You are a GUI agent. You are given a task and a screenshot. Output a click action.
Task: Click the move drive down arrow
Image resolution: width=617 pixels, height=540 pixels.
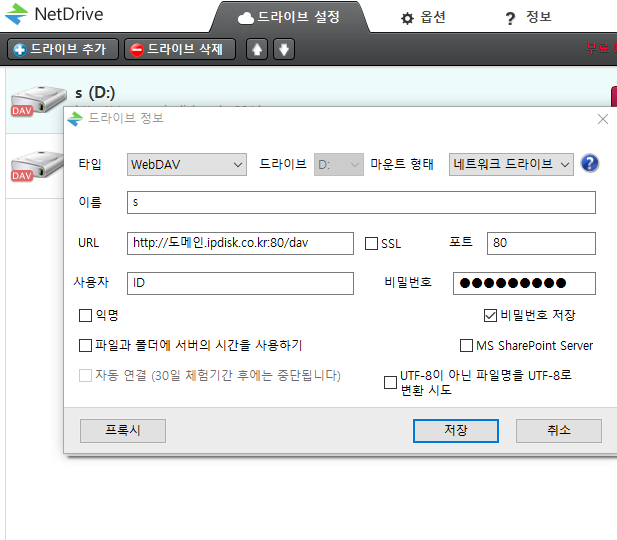click(284, 49)
